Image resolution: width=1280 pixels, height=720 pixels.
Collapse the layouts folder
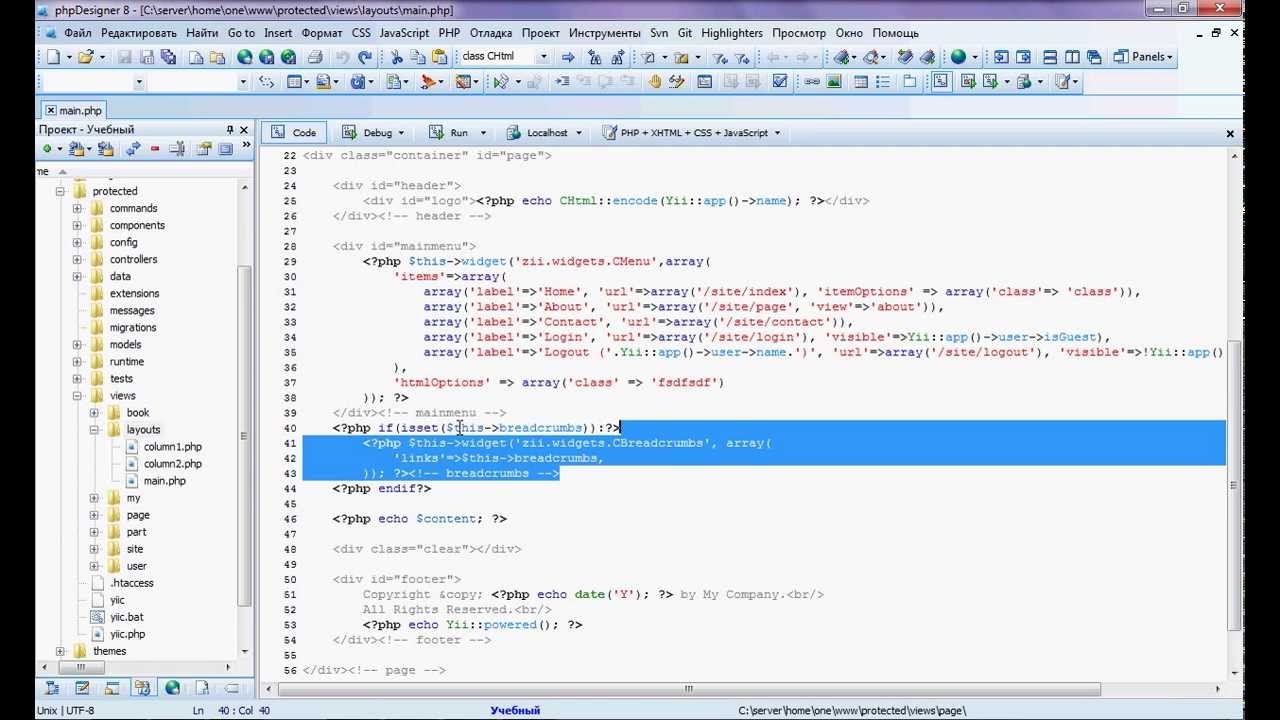(94, 430)
